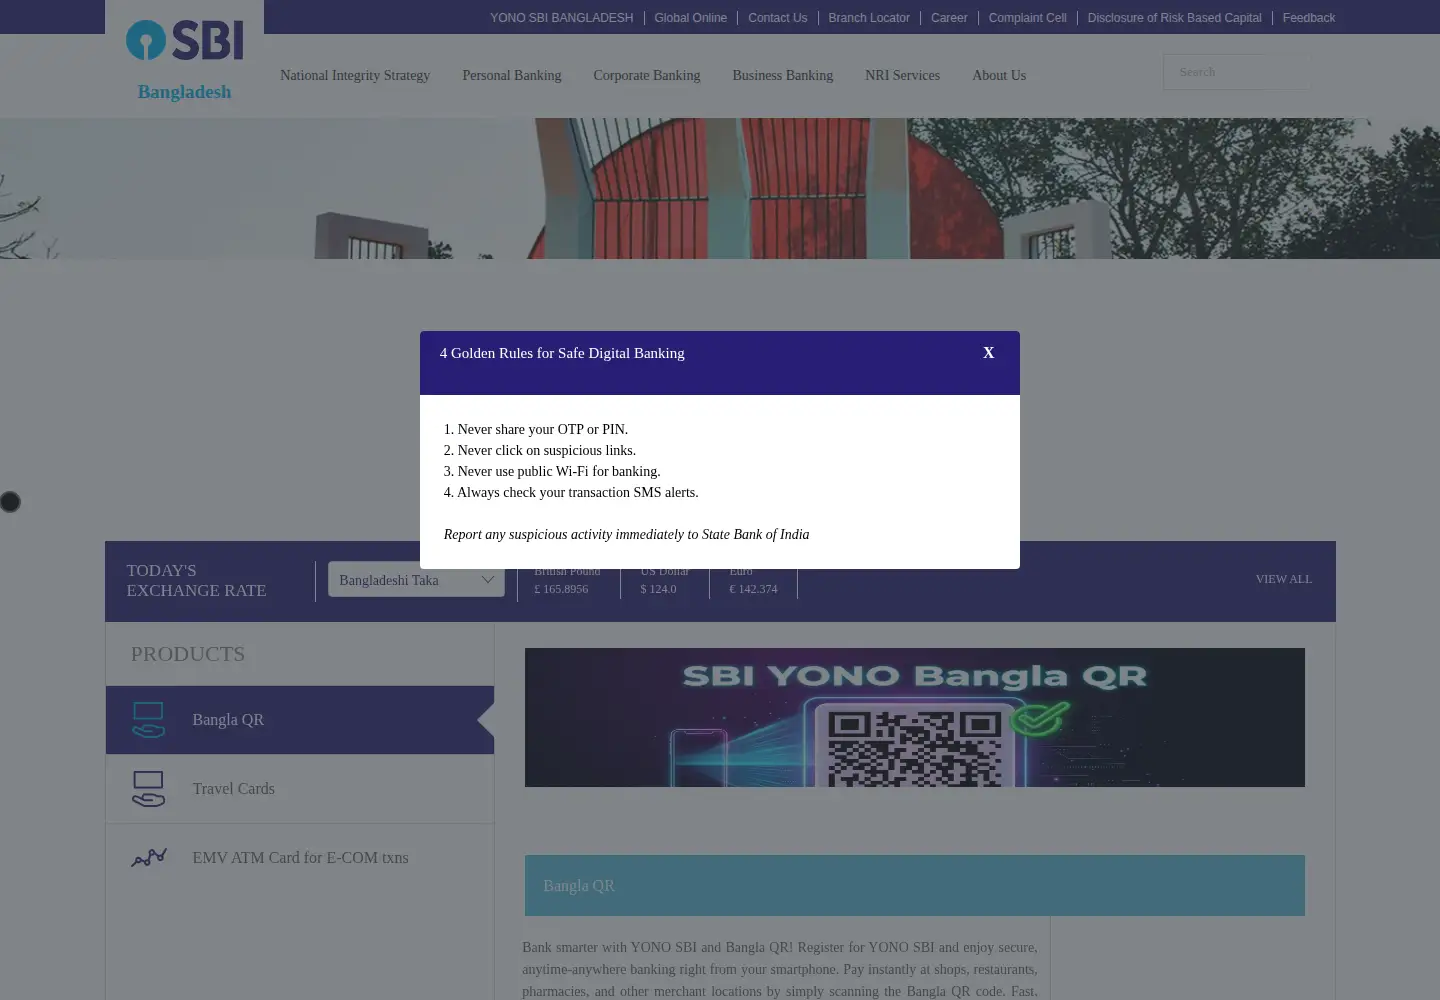Close the Golden Rules popup with X
Screen dimensions: 1440x1000
988,353
